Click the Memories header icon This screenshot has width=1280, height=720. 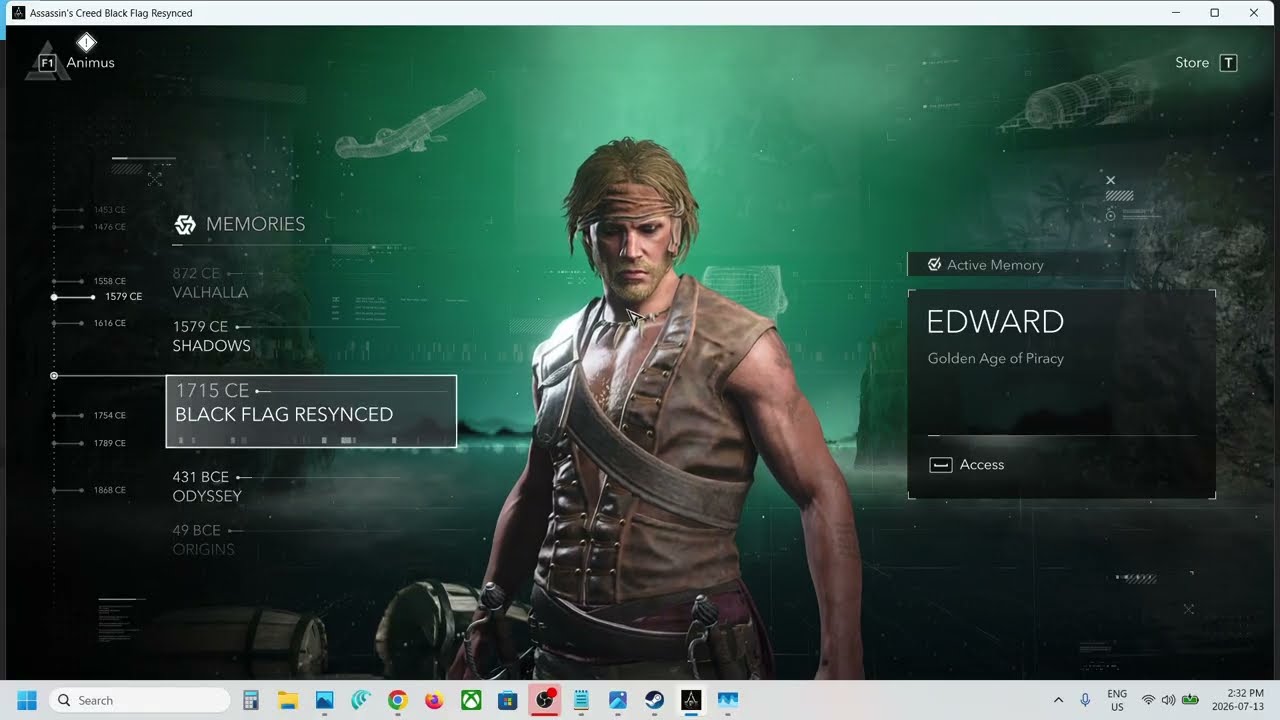[x=185, y=225]
